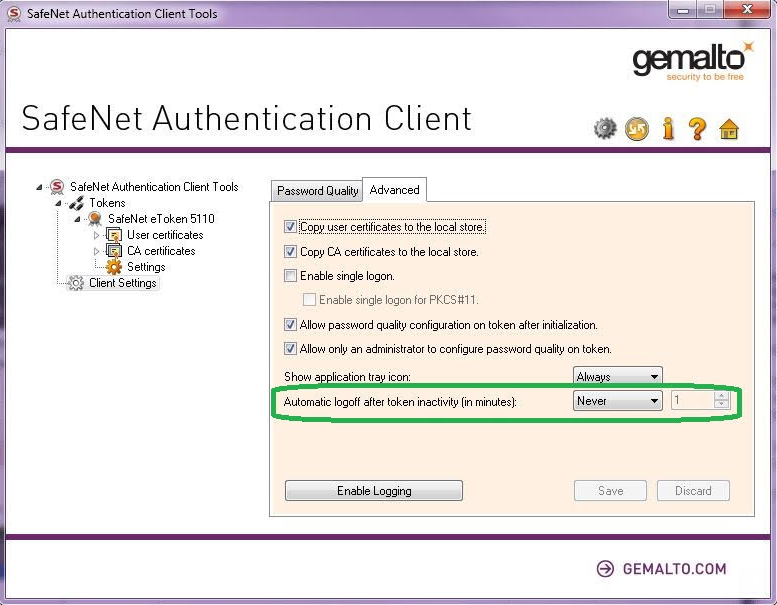Decrease logoff minutes with down arrow

722,404
